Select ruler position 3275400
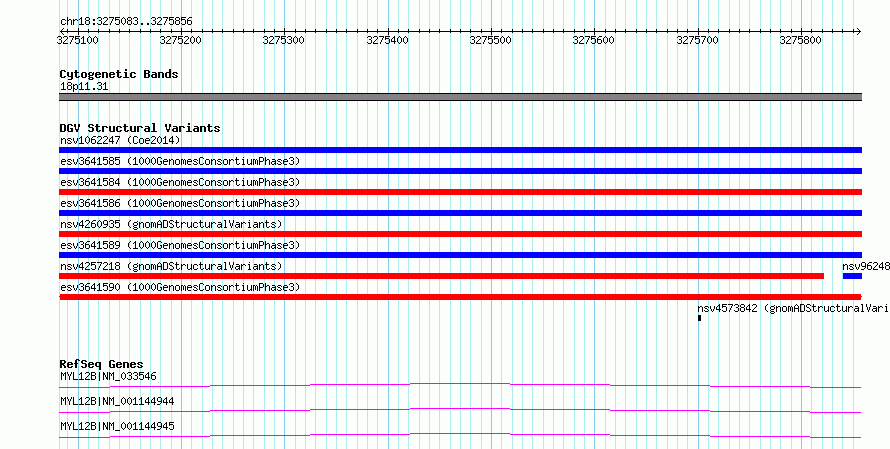890x449 pixels. [387, 41]
